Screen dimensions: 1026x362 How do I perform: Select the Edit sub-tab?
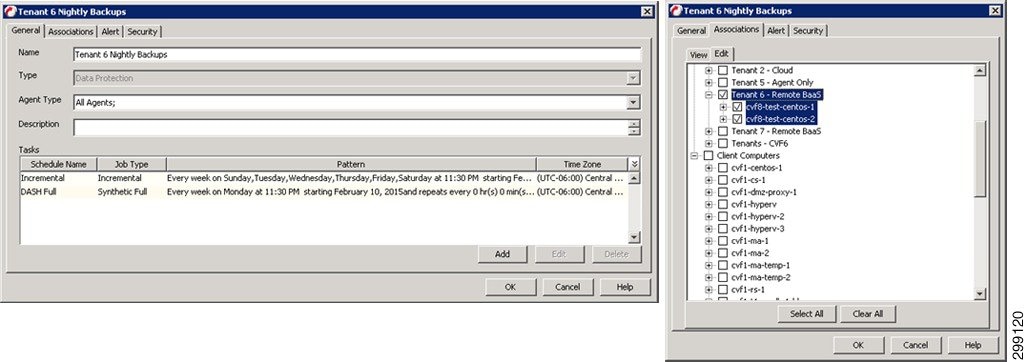[x=721, y=54]
